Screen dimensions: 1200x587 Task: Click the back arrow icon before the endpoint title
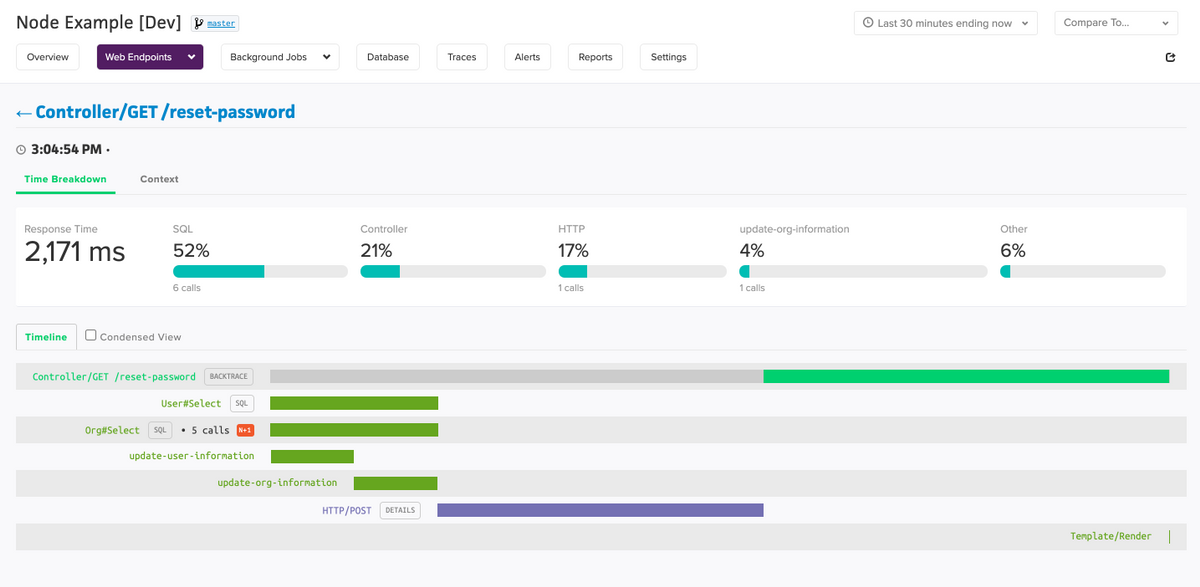click(22, 111)
